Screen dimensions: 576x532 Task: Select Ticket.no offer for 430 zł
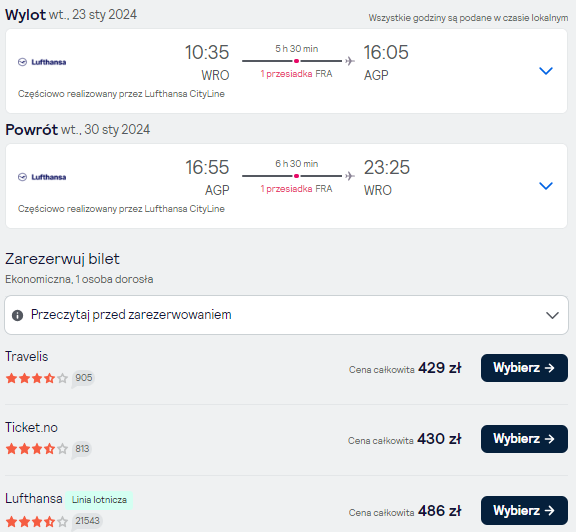tap(524, 439)
